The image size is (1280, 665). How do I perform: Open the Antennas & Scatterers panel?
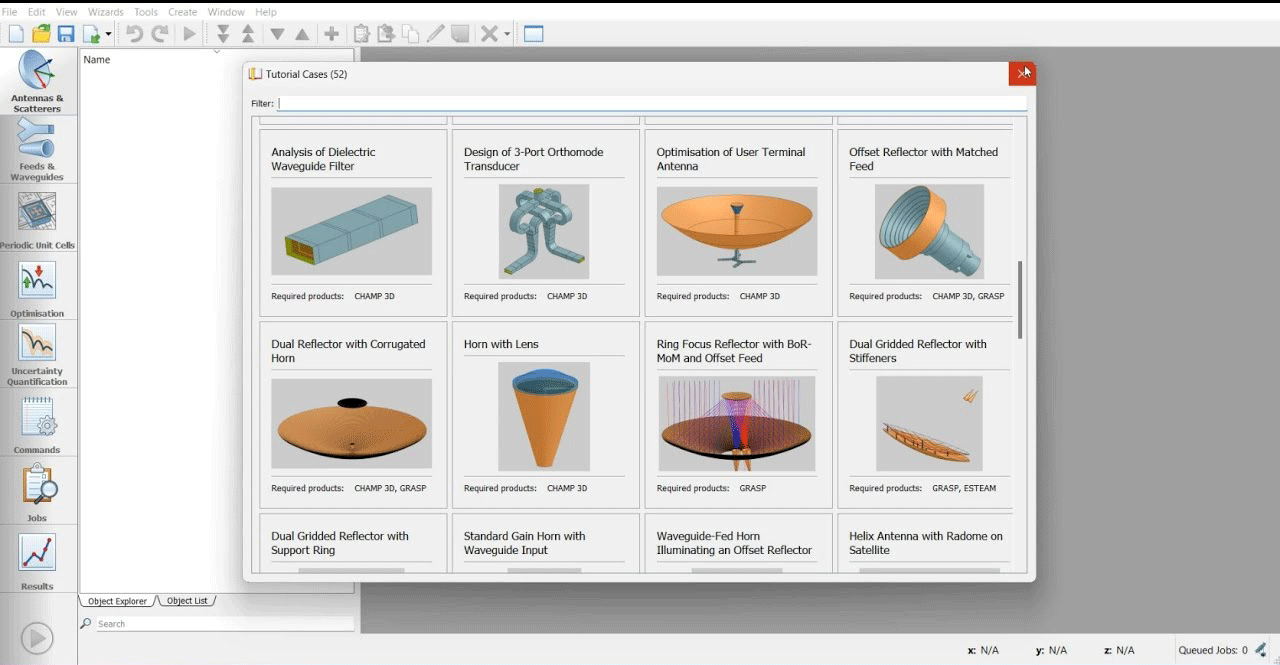click(37, 82)
